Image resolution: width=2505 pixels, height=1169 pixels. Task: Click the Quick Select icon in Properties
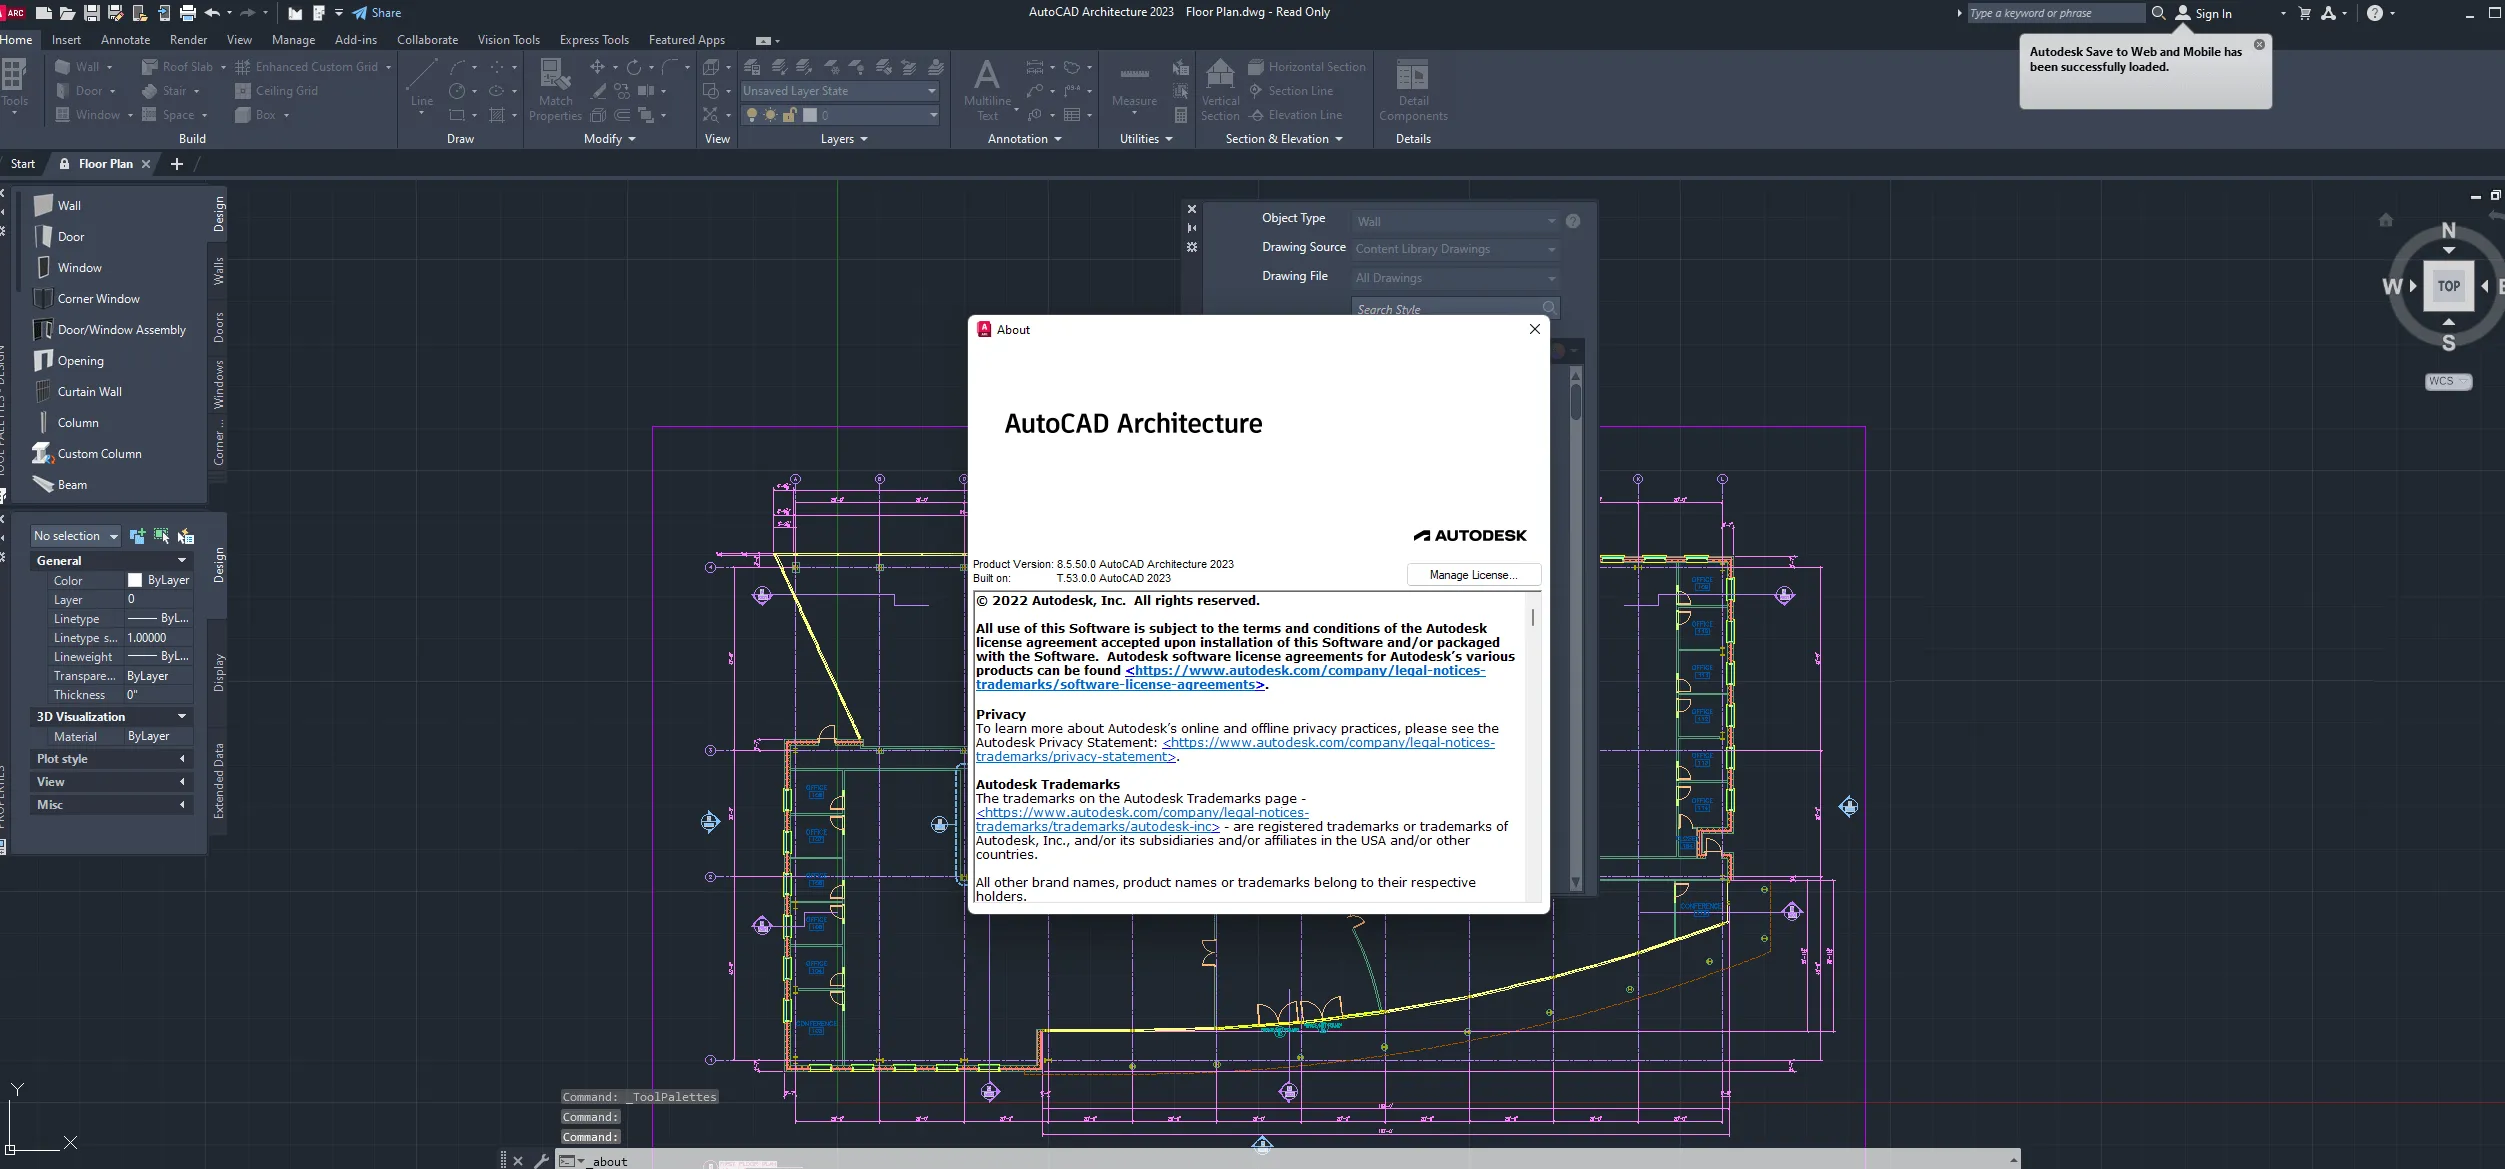pos(185,536)
